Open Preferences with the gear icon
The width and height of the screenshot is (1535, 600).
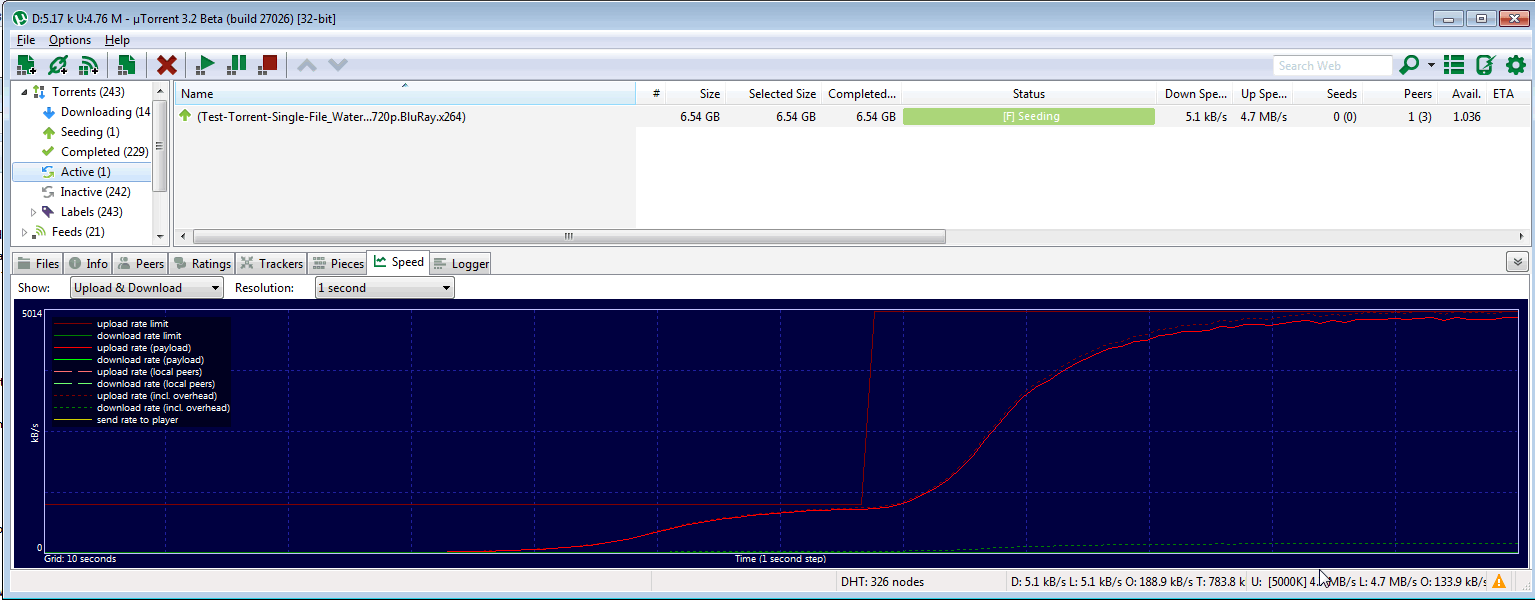click(x=1516, y=65)
